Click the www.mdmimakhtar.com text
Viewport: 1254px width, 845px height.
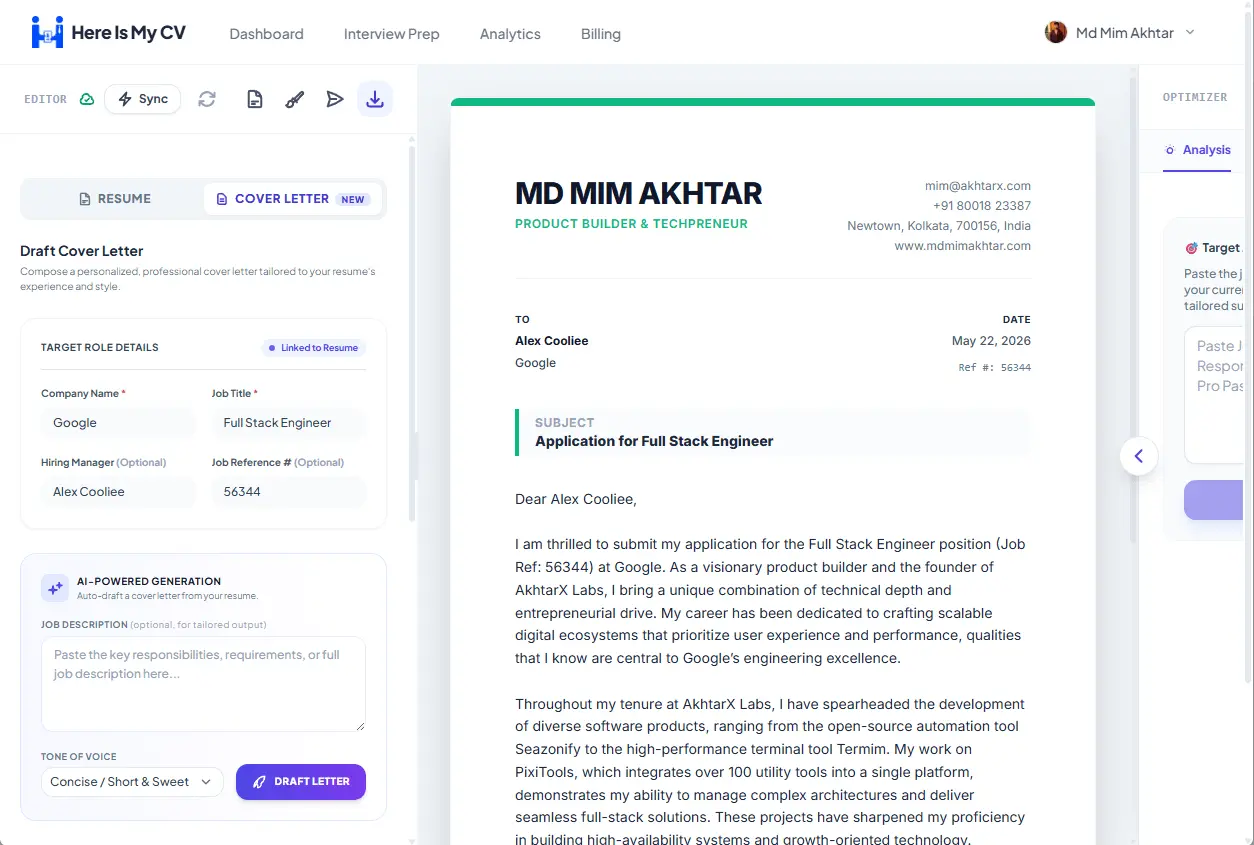click(962, 246)
